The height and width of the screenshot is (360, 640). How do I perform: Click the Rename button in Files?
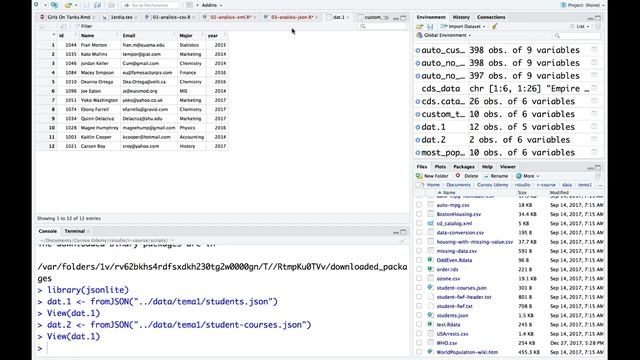click(496, 176)
